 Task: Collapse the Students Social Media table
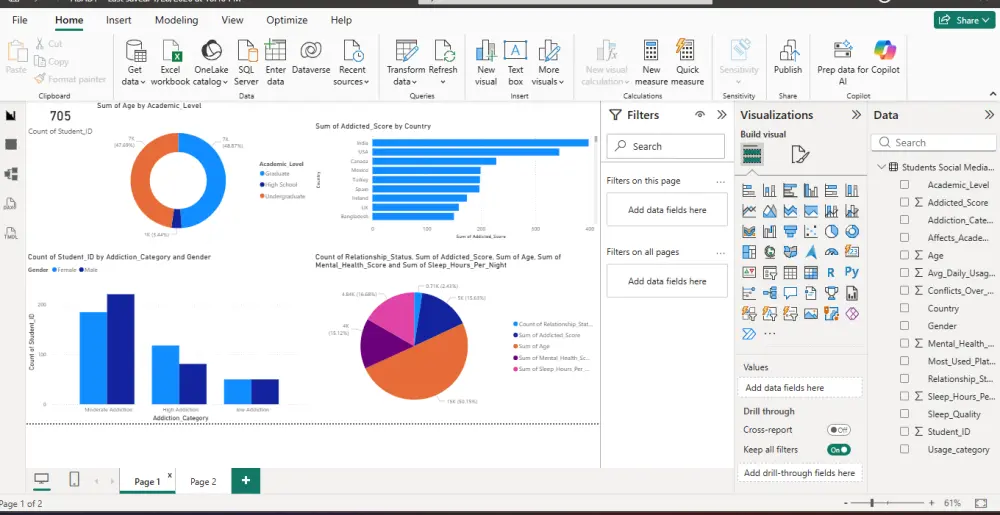881,167
